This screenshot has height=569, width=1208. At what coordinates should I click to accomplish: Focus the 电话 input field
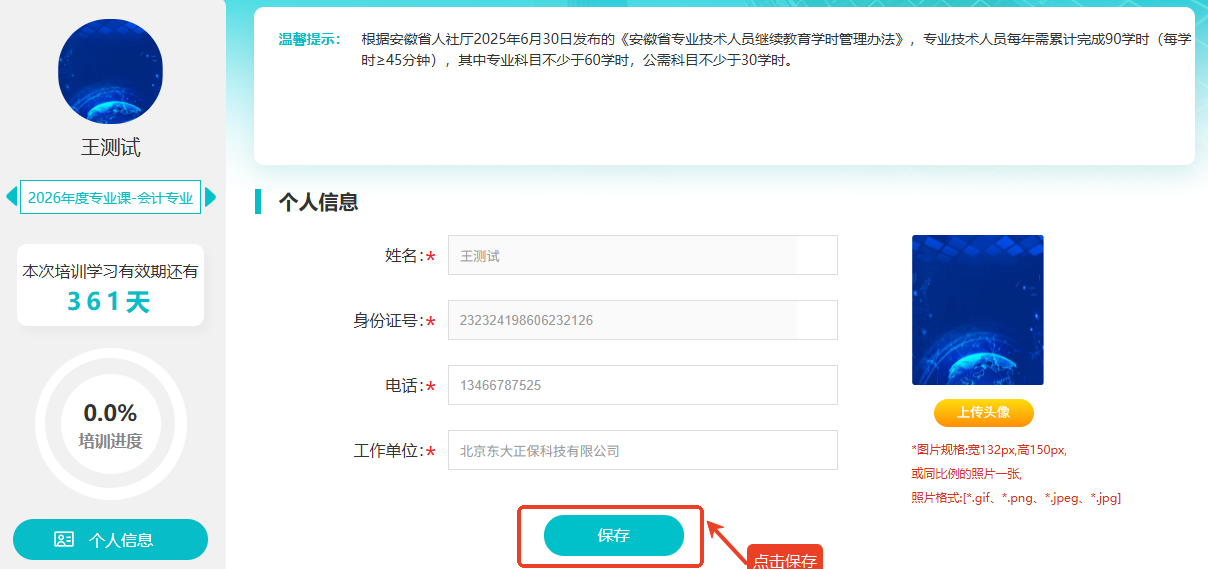tap(642, 385)
